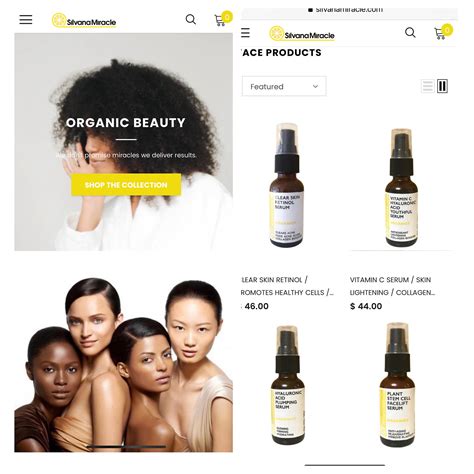Open the cart icon on the products page
The width and height of the screenshot is (474, 474).
[x=443, y=32]
